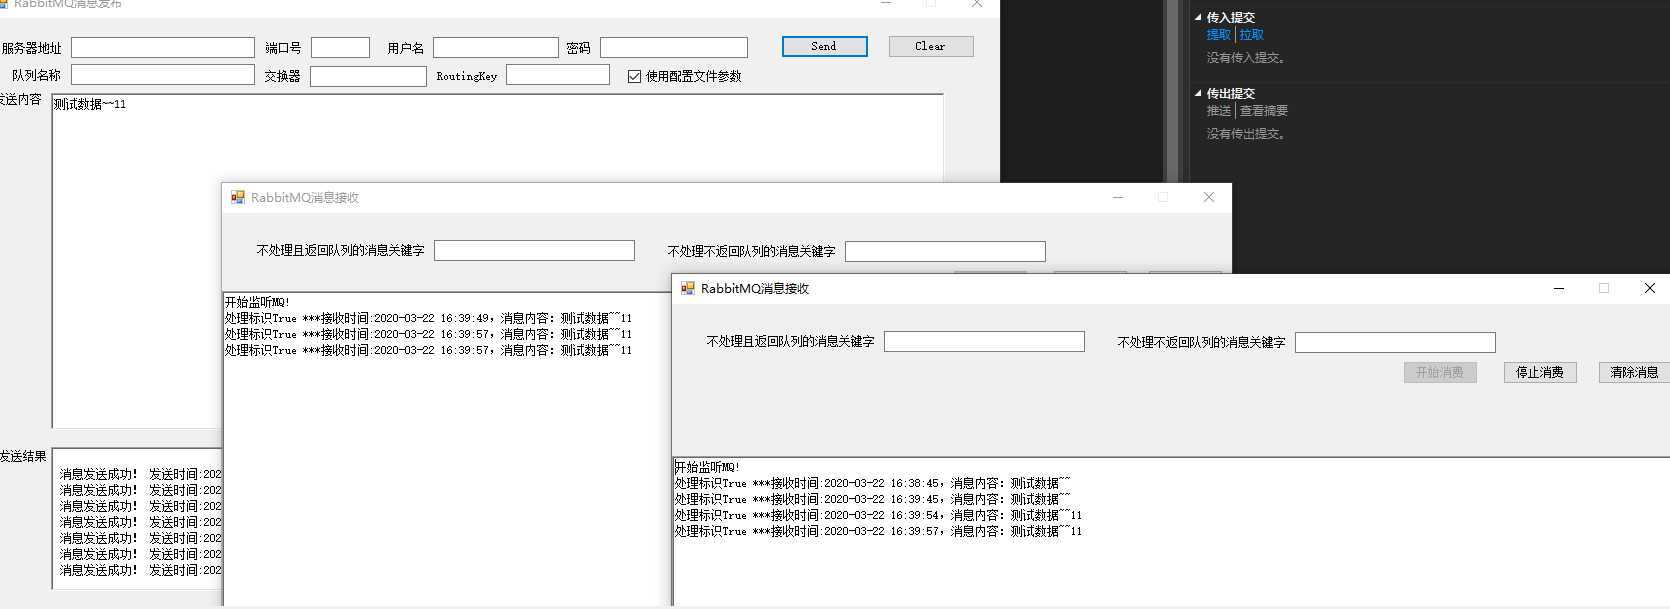Collapse the 传入提交 section
The width and height of the screenshot is (1670, 609).
(1198, 17)
